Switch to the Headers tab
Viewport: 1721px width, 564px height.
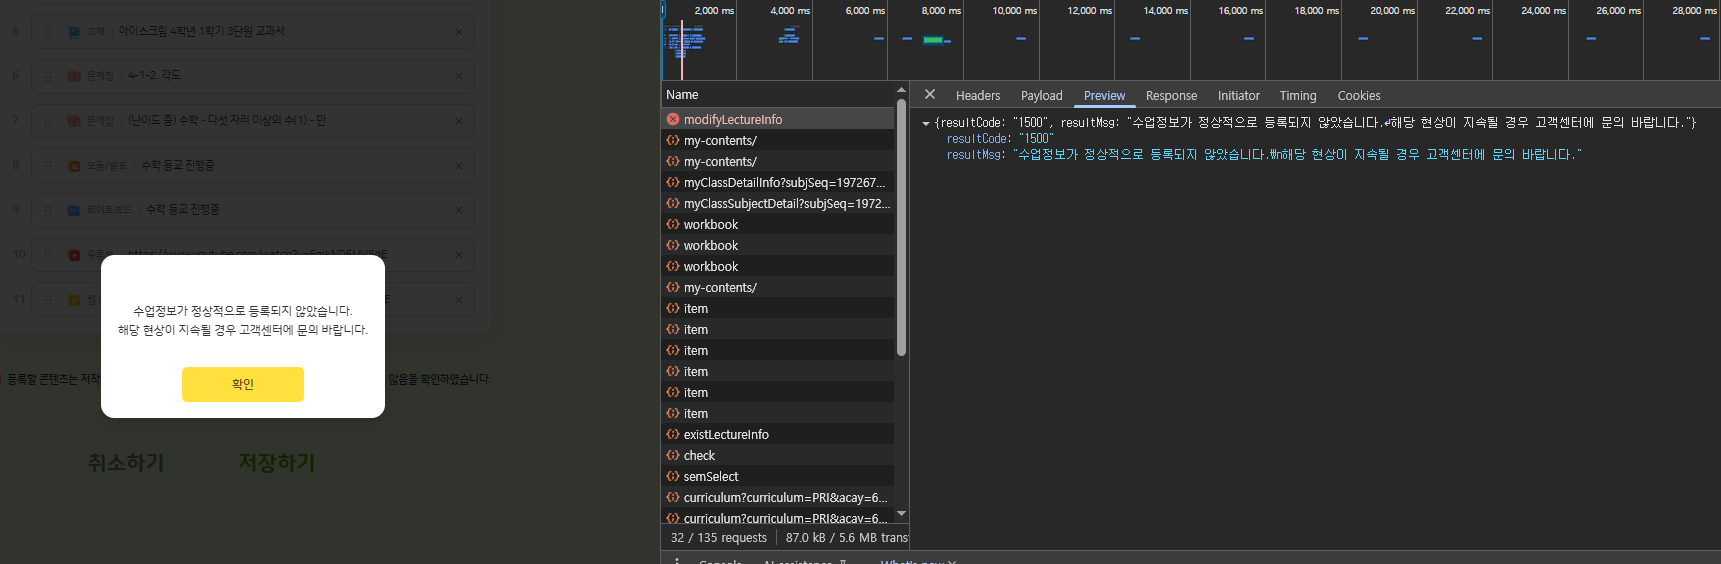click(x=977, y=96)
